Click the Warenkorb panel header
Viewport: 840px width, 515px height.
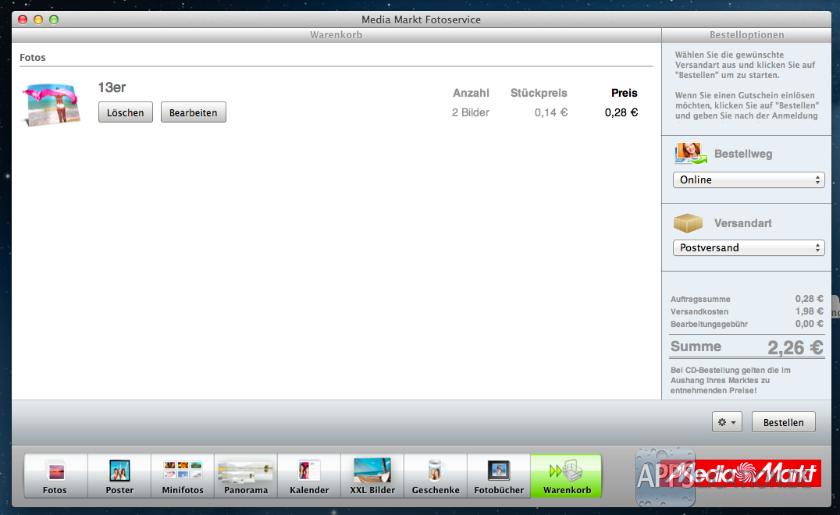[x=336, y=35]
